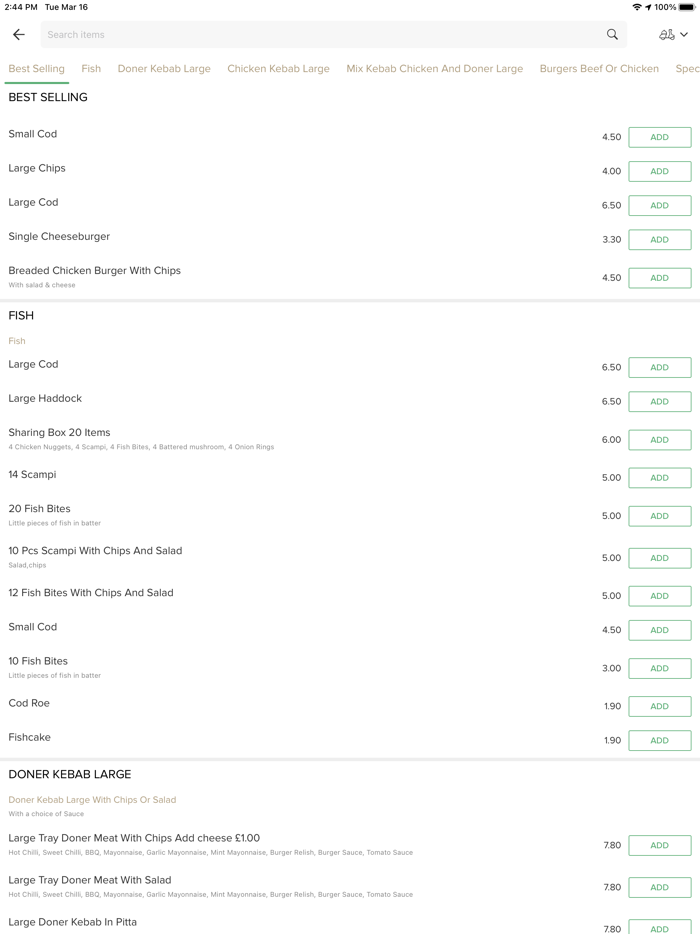Add Breaded Chicken Burger With Chips

tap(659, 278)
